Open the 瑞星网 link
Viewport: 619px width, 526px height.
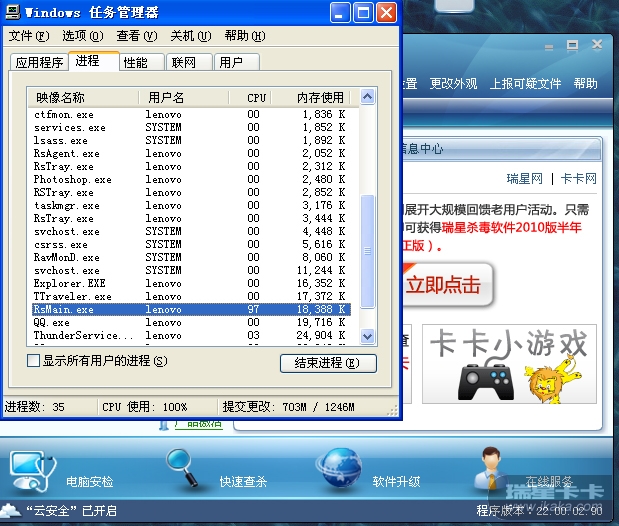[x=525, y=179]
